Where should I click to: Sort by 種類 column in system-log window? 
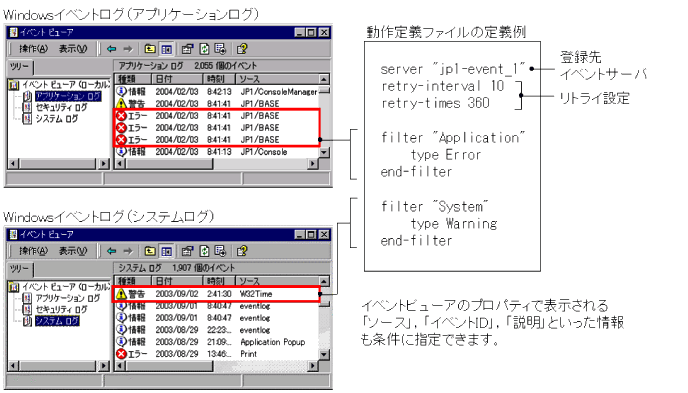[133, 281]
